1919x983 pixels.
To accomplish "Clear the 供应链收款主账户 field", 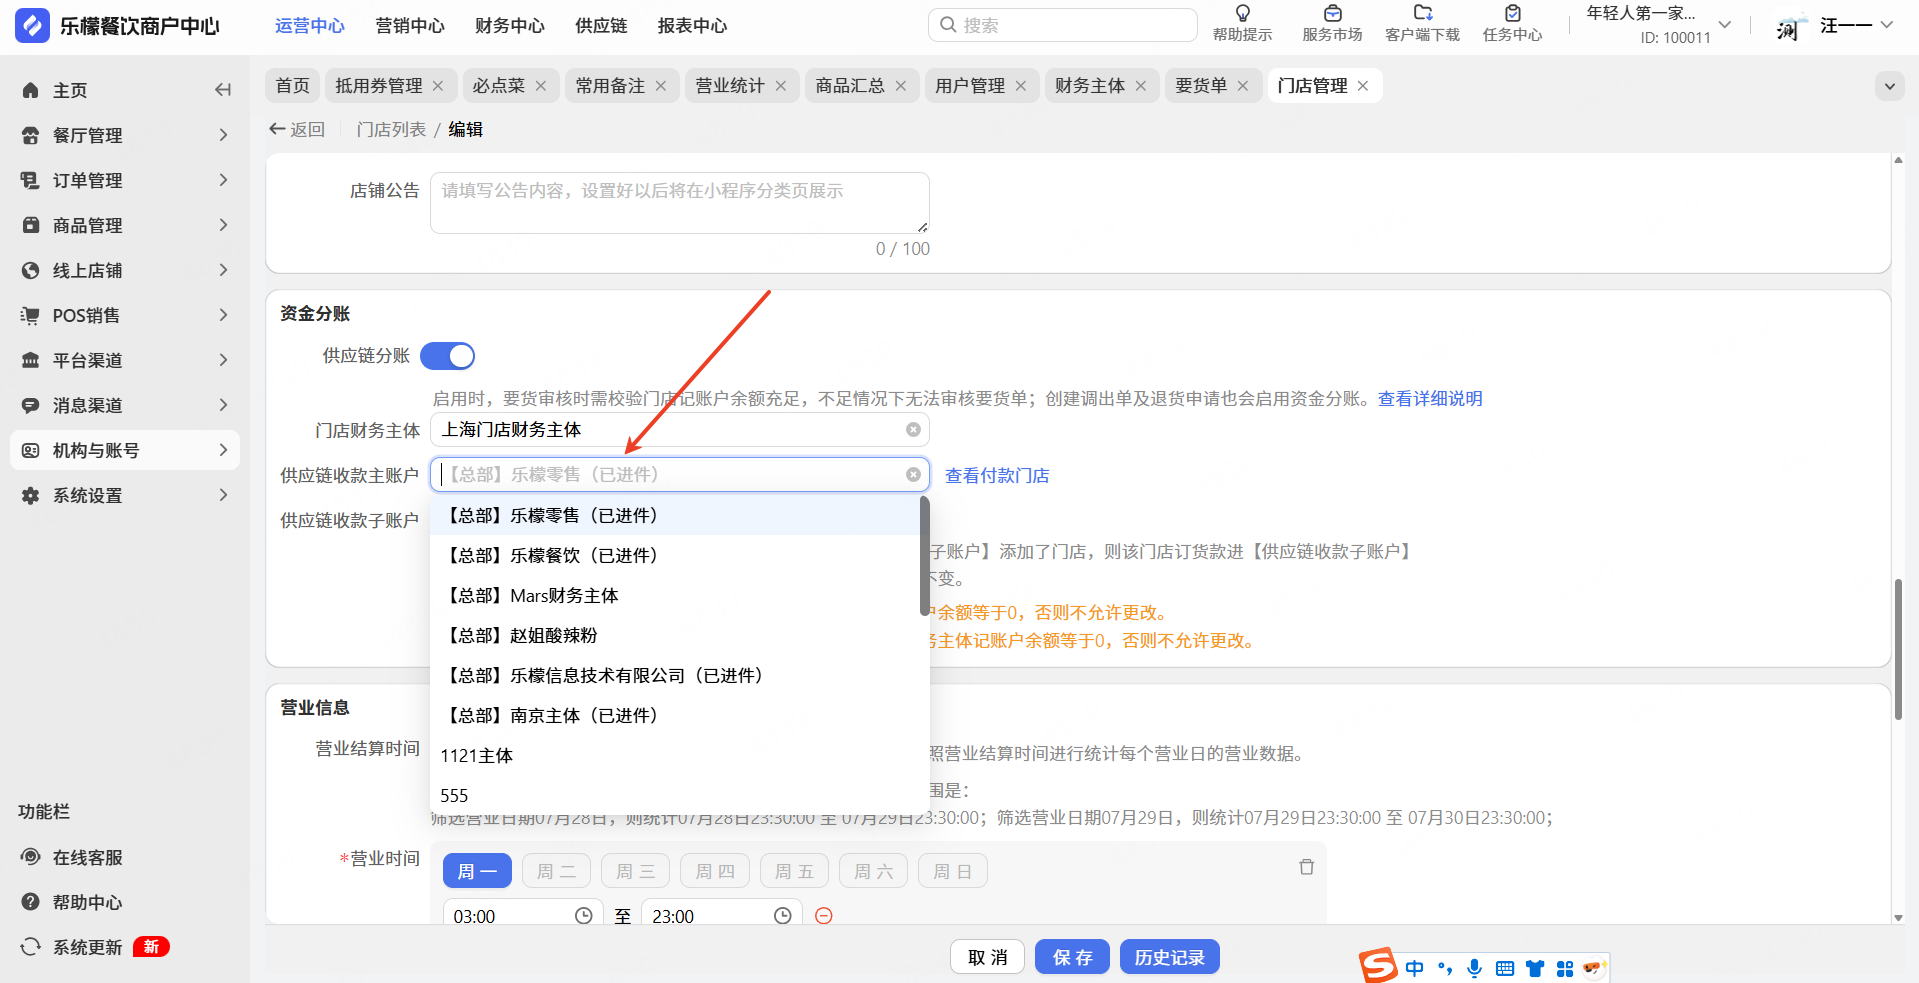I will tap(913, 475).
